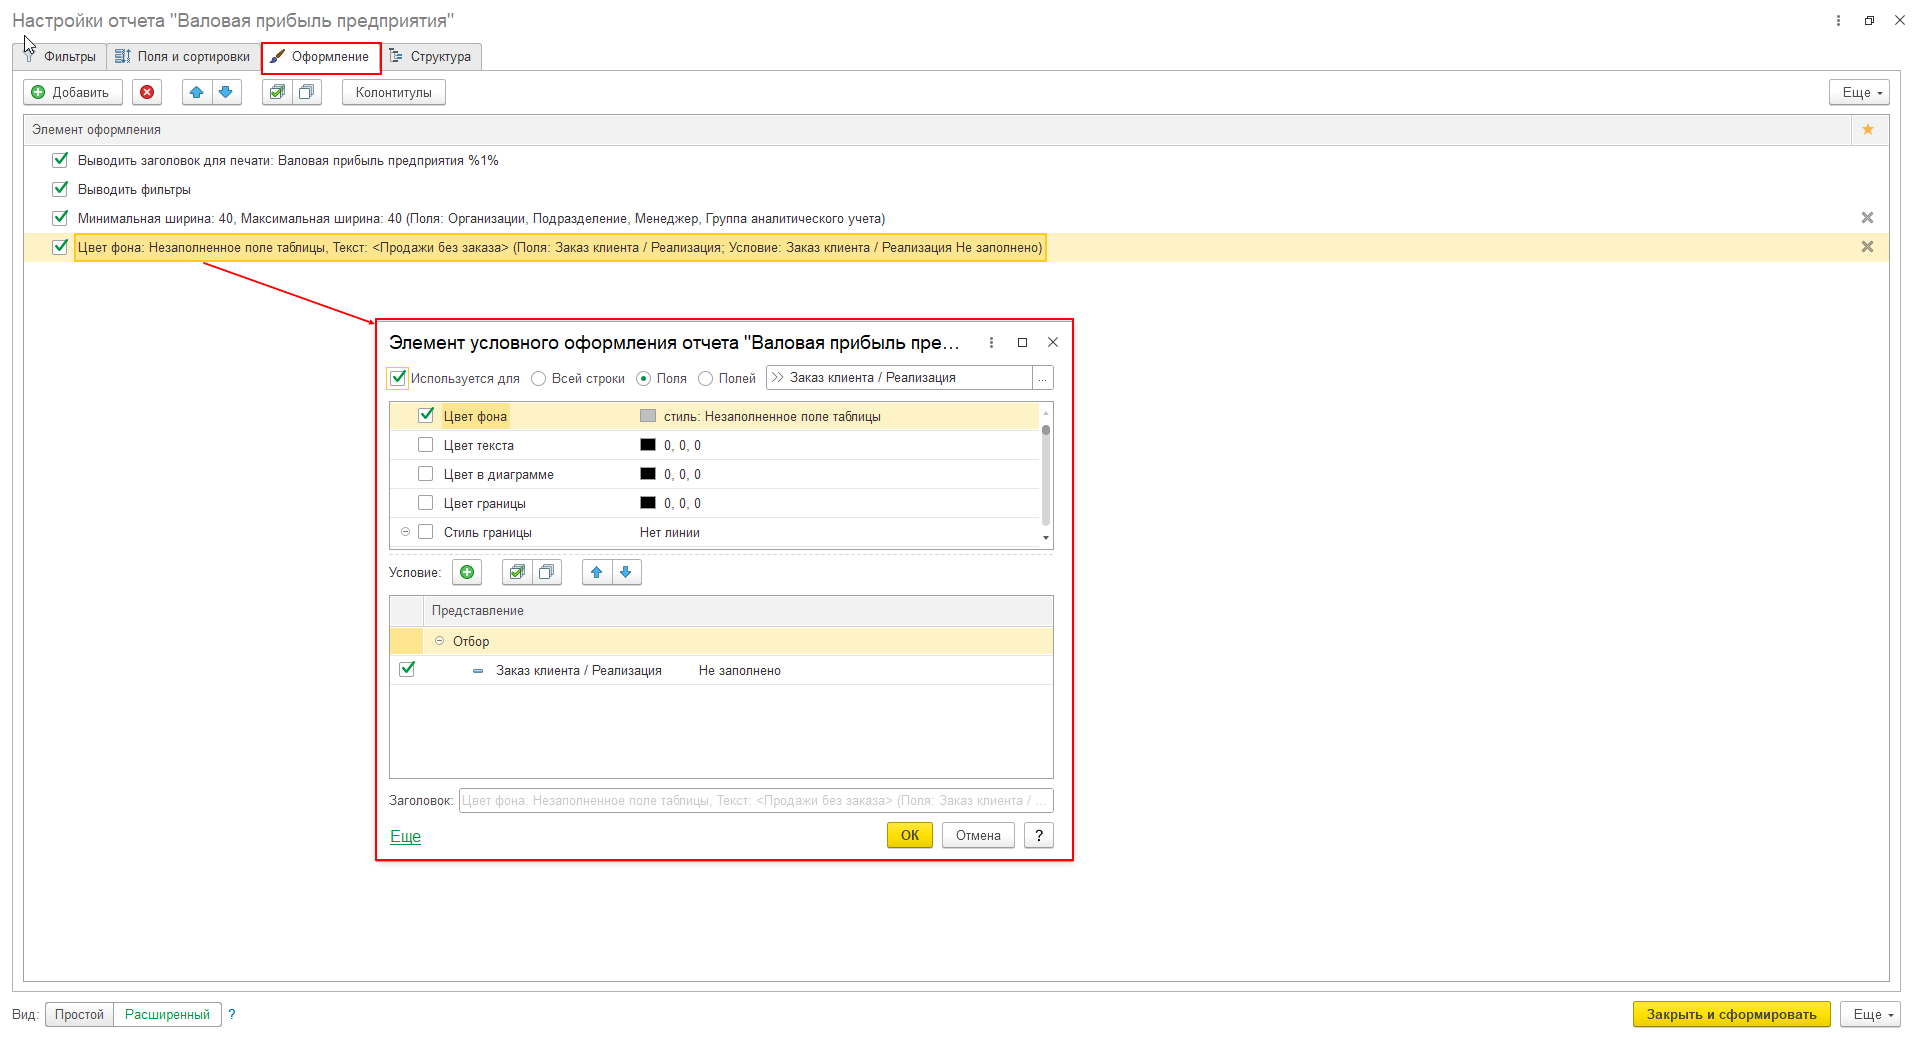Screen dimensions: 1919x1040
Task: Toggle 'Выводить заголовок для печати' checkbox
Action: (x=60, y=160)
